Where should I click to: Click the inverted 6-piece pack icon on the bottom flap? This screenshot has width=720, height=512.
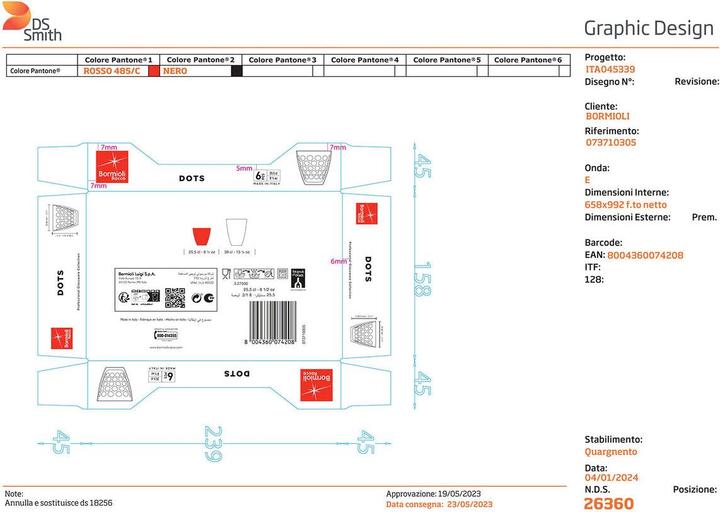pos(163,376)
